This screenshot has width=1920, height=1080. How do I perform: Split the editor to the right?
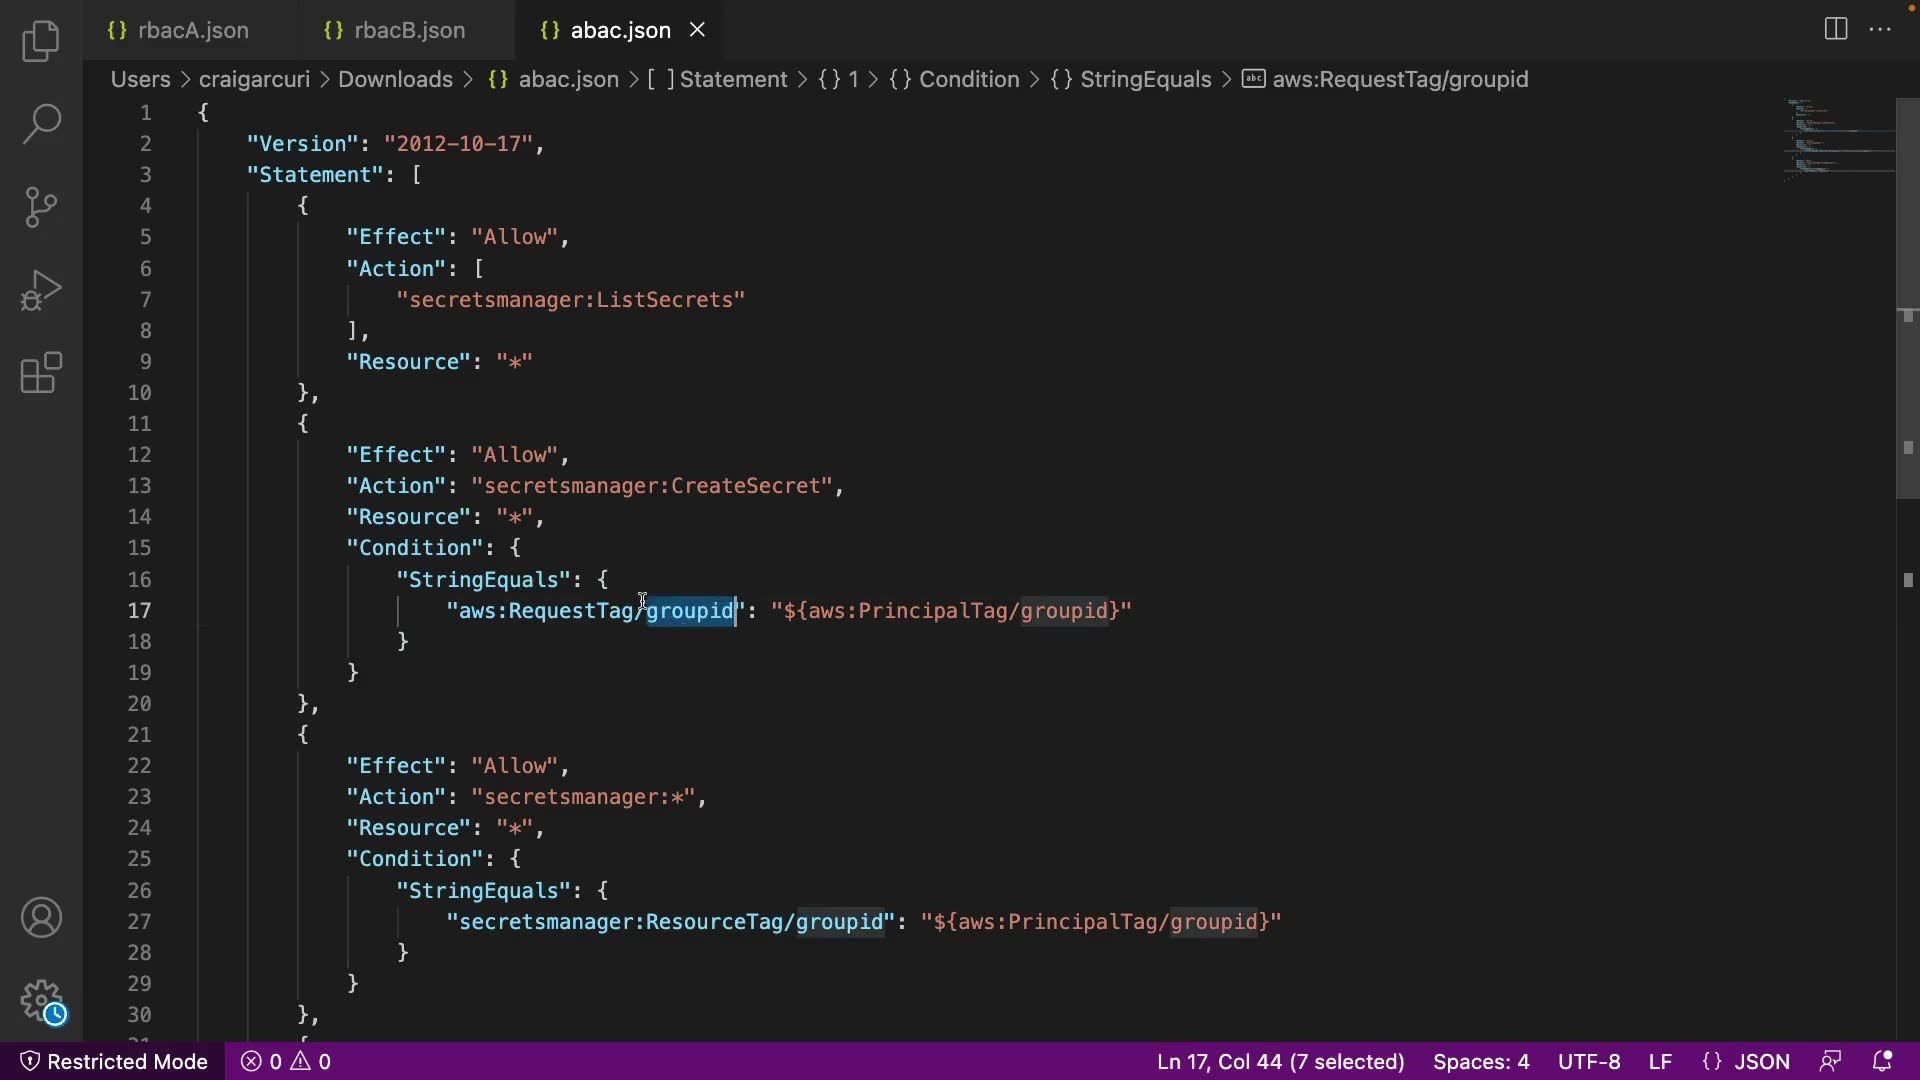coord(1836,29)
